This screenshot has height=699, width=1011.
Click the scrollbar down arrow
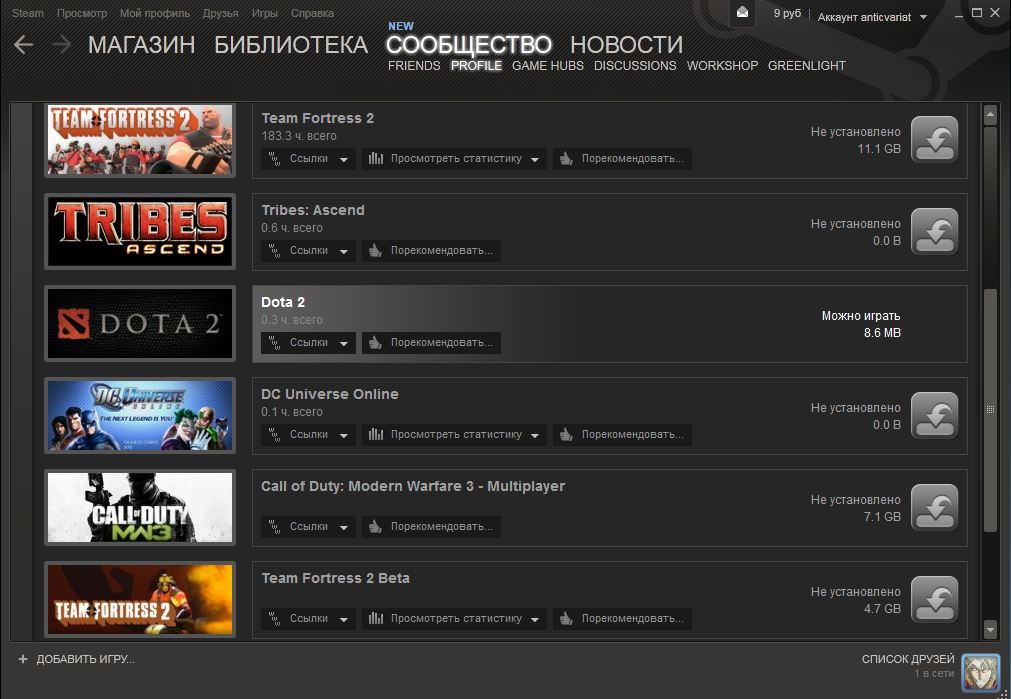coord(990,629)
